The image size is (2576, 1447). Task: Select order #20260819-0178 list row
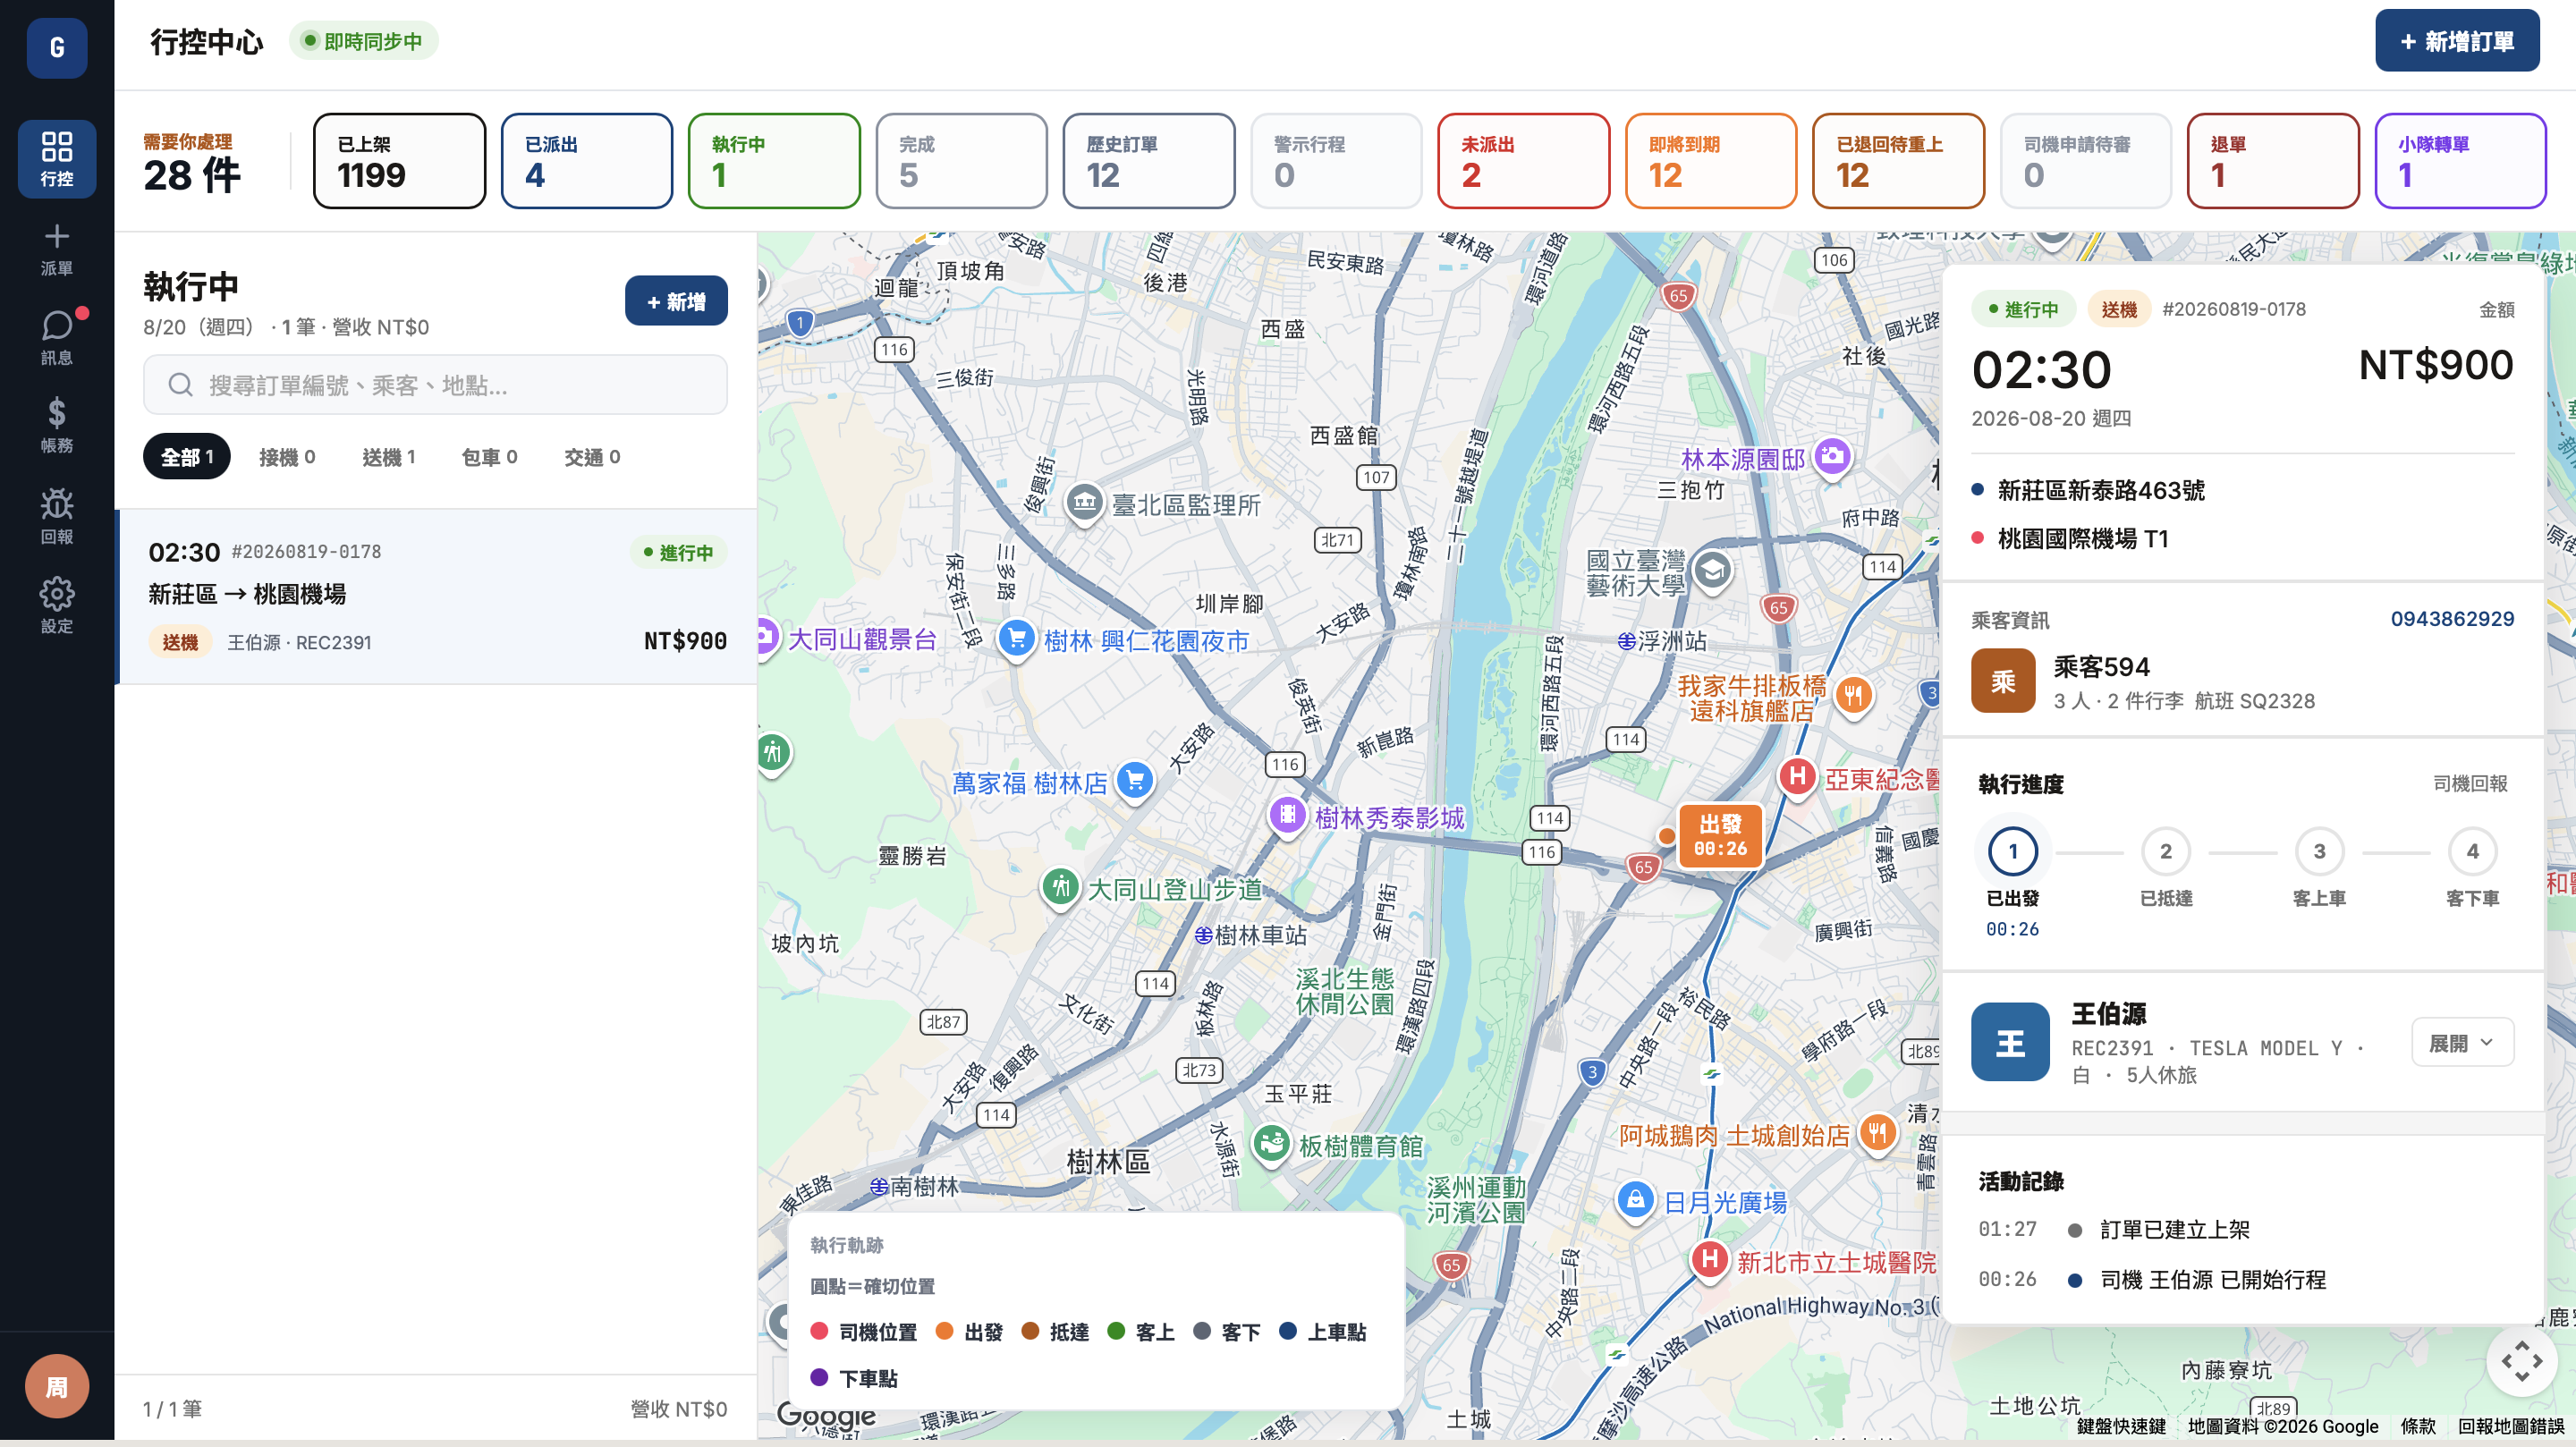437,597
